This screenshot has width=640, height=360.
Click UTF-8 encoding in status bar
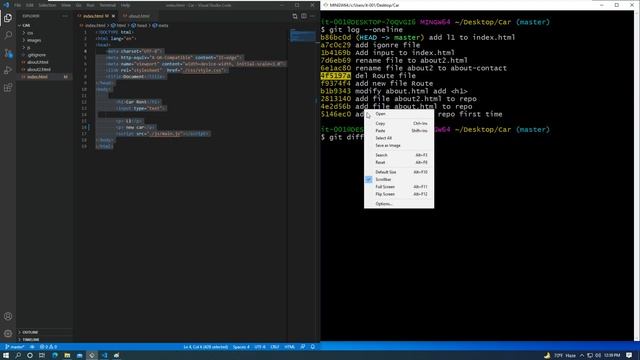tap(260, 347)
